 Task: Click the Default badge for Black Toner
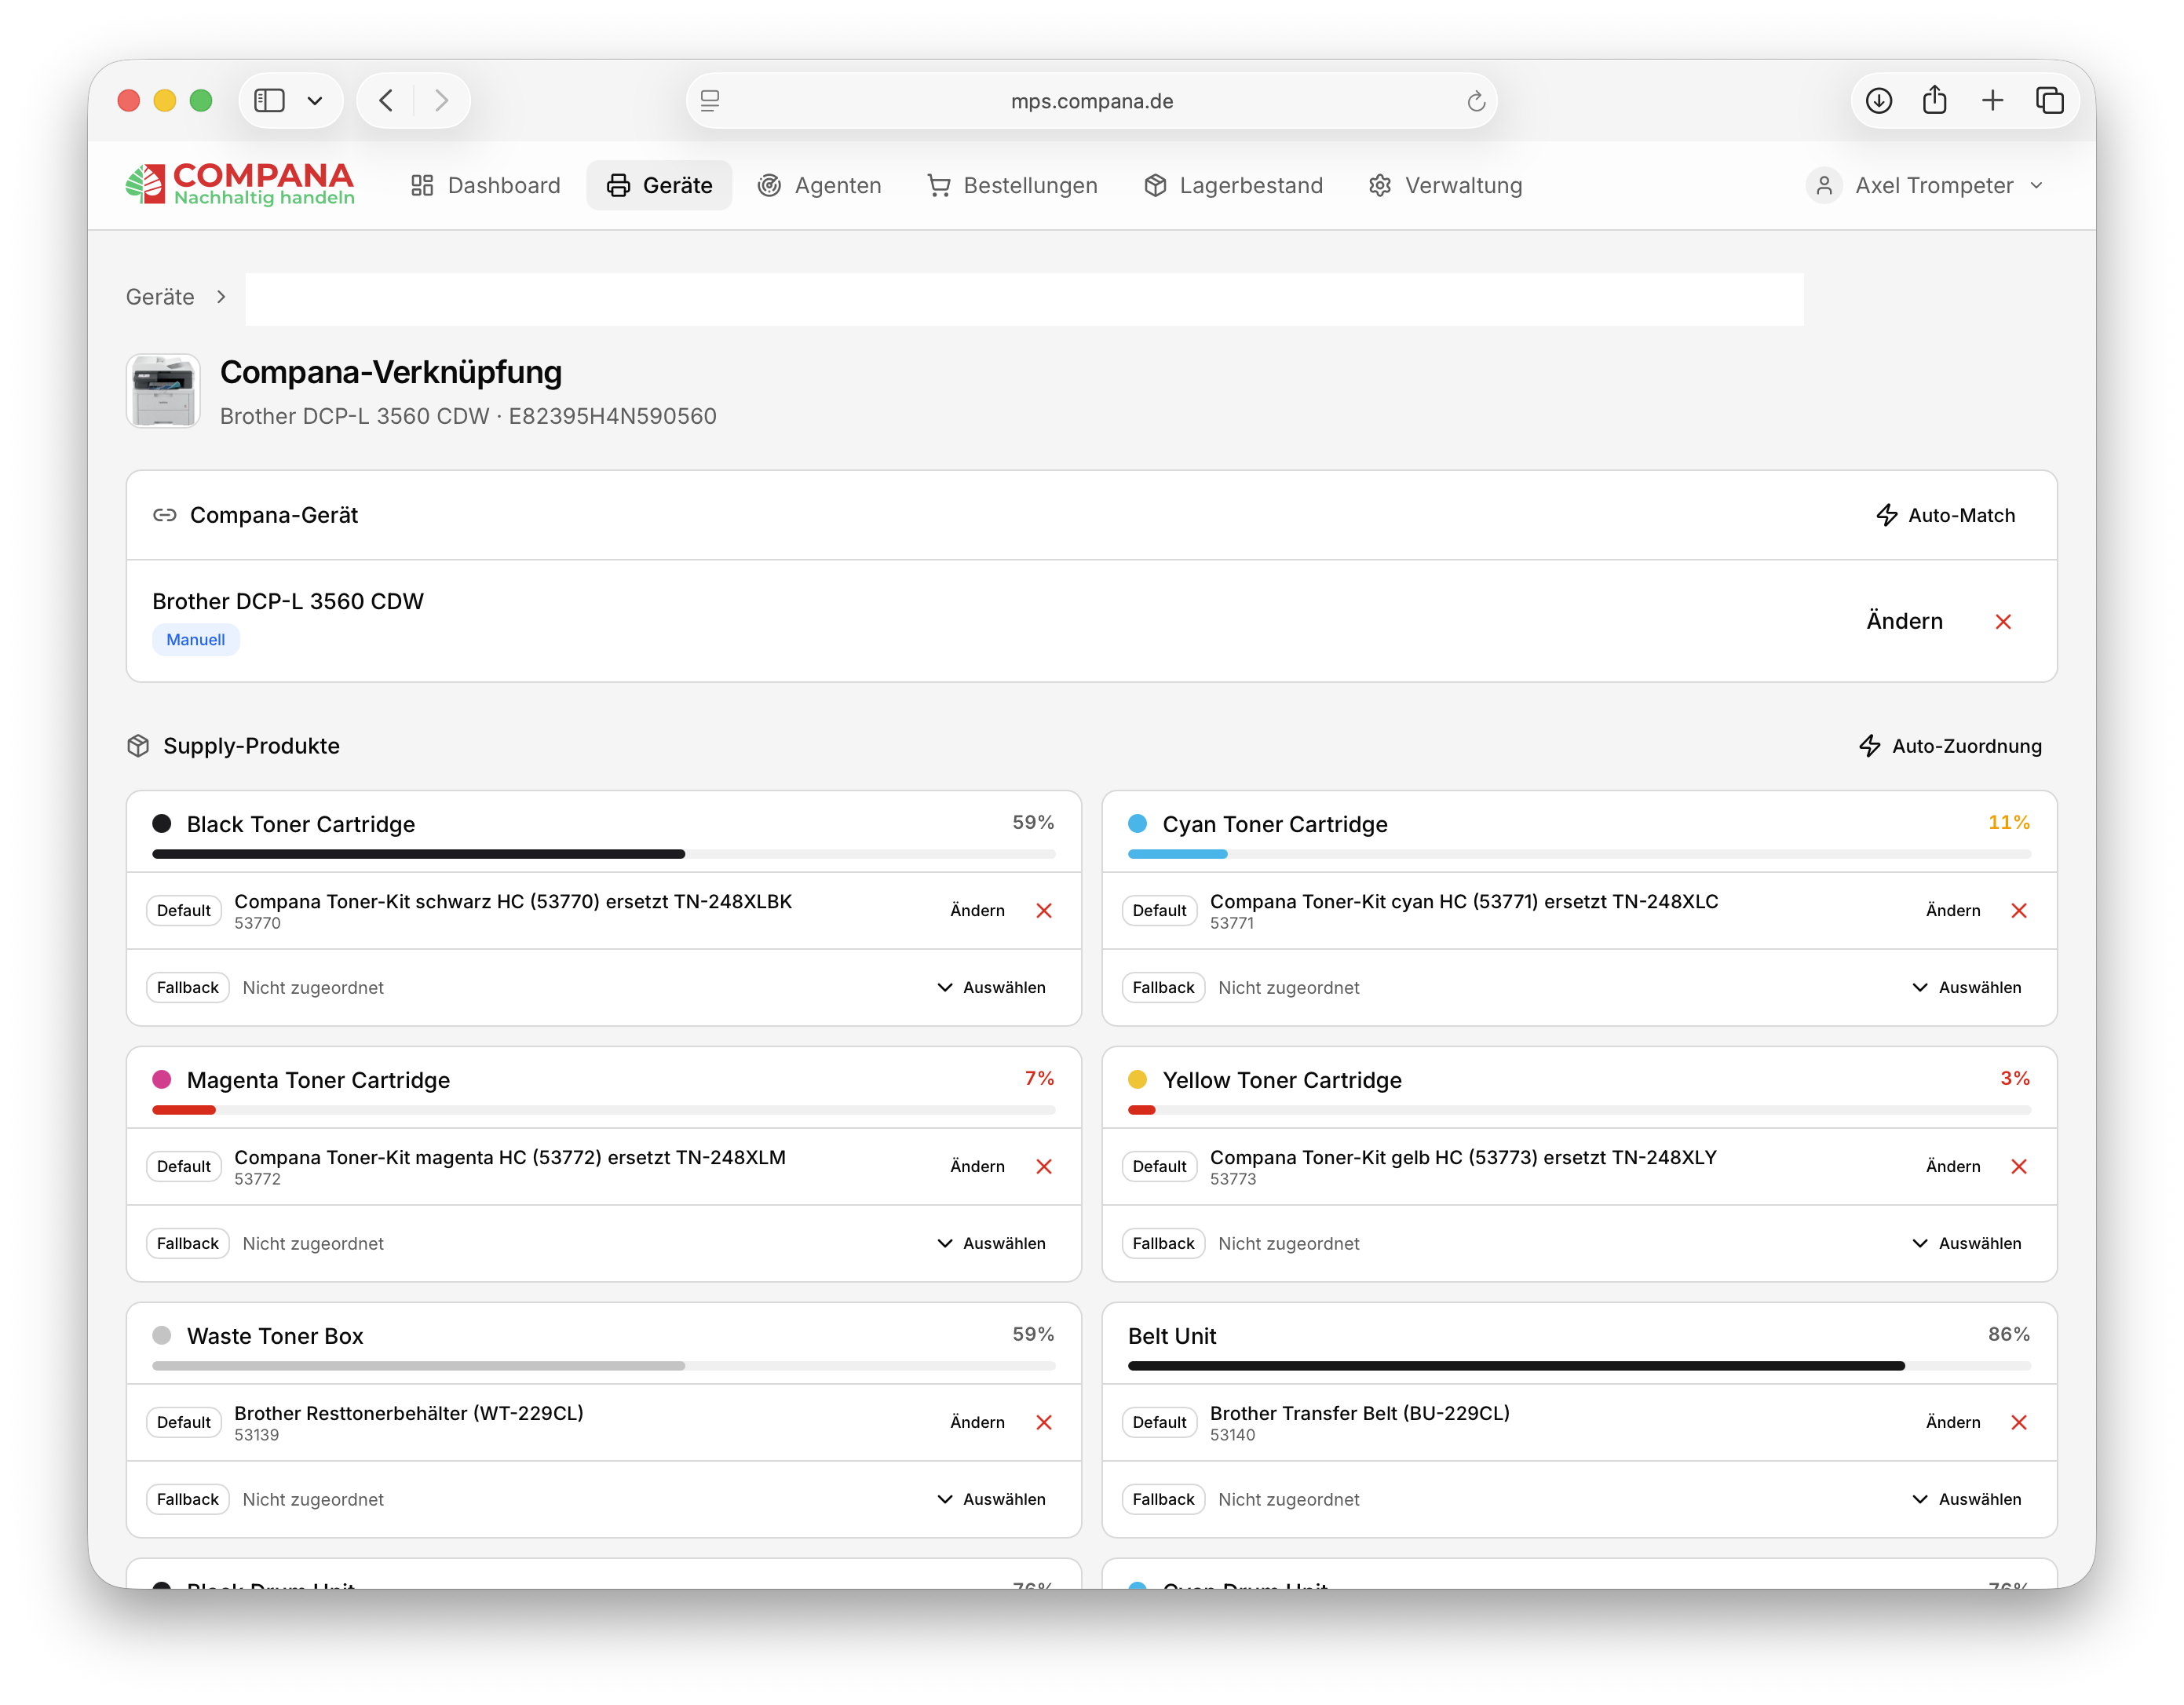[184, 910]
